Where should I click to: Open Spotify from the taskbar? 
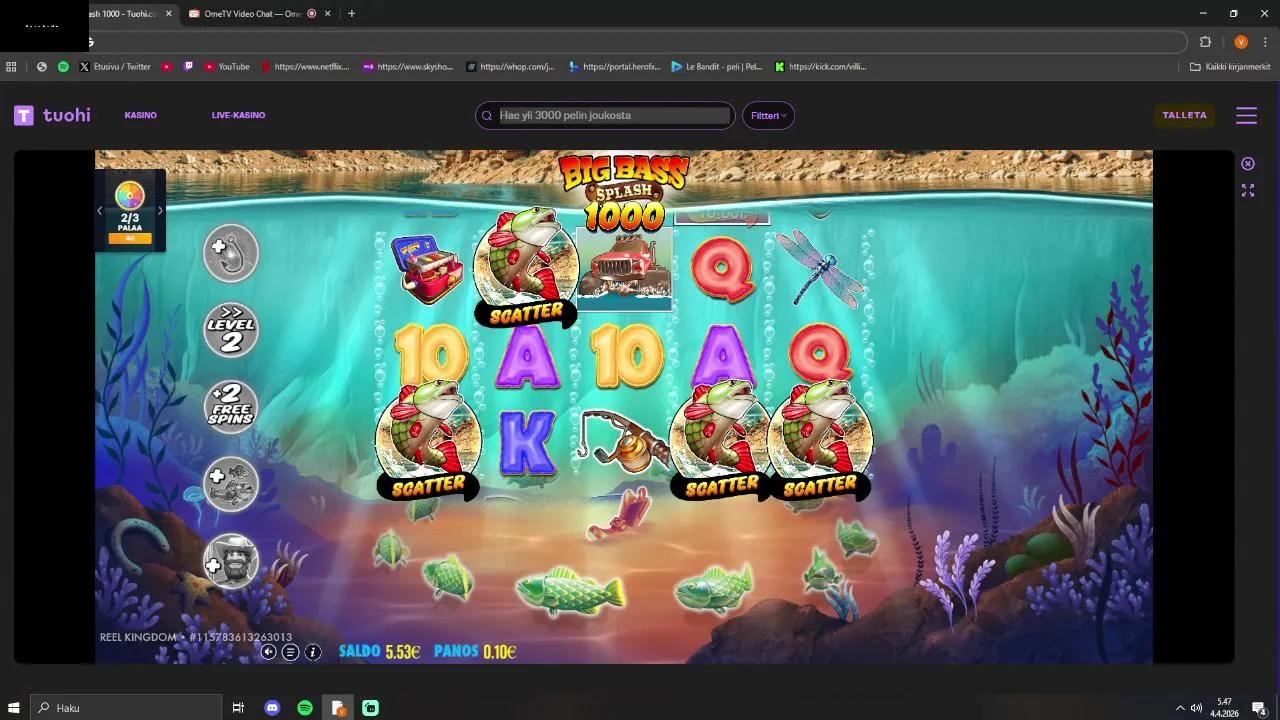[305, 708]
